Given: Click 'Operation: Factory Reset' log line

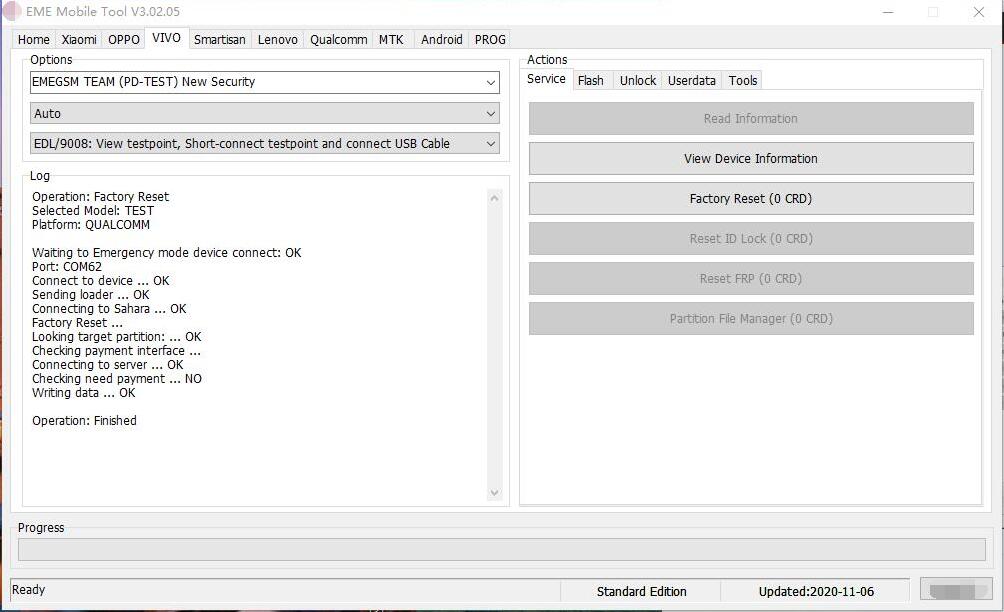Looking at the screenshot, I should click(101, 197).
